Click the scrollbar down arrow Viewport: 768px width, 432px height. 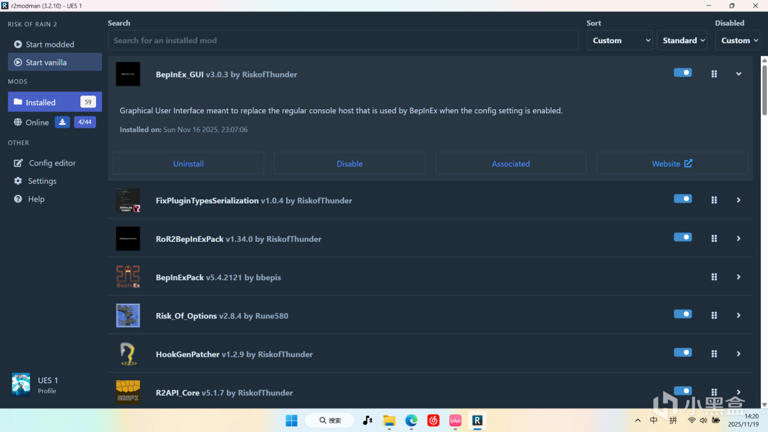tap(764, 405)
